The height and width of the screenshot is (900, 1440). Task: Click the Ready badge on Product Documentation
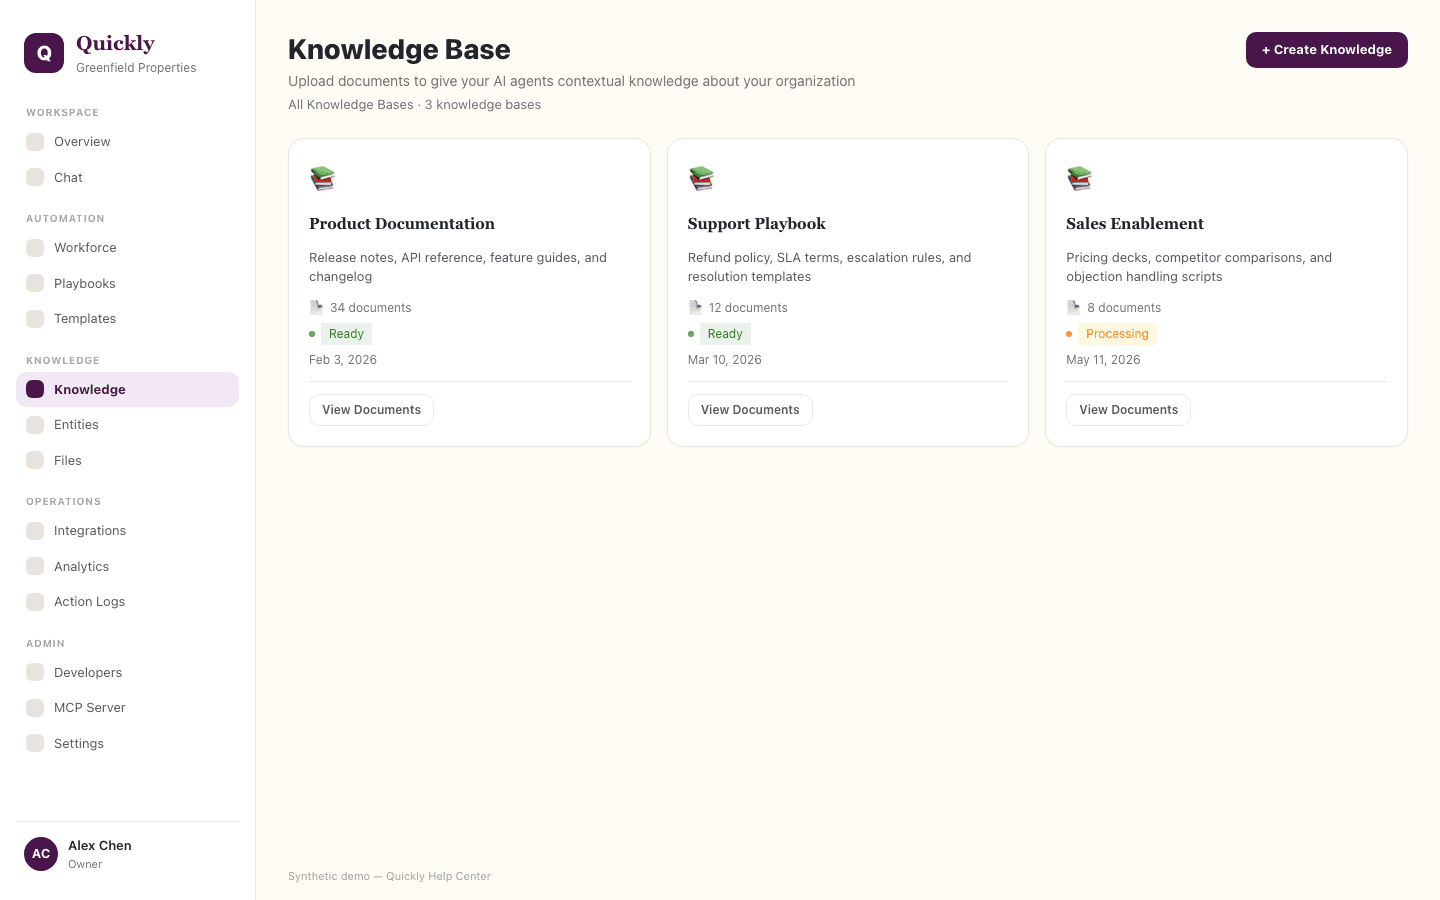coord(346,334)
